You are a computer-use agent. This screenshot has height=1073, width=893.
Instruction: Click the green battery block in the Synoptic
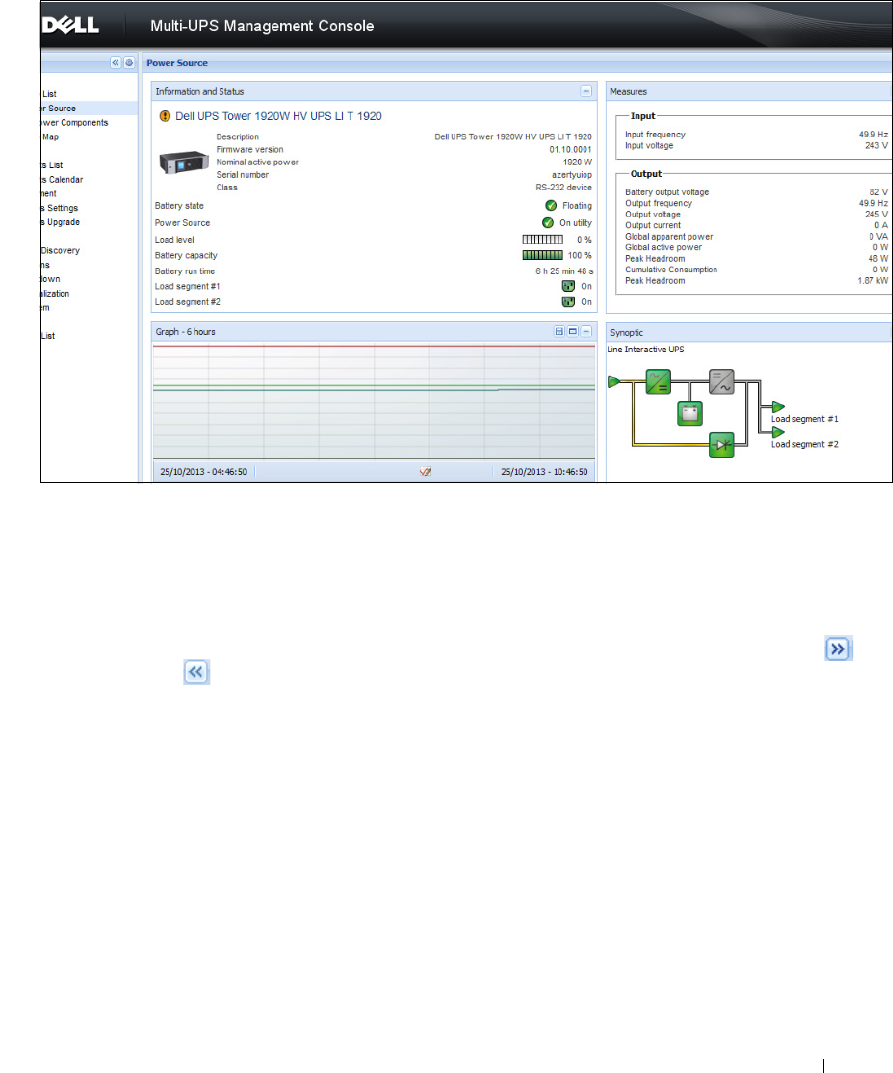(690, 413)
